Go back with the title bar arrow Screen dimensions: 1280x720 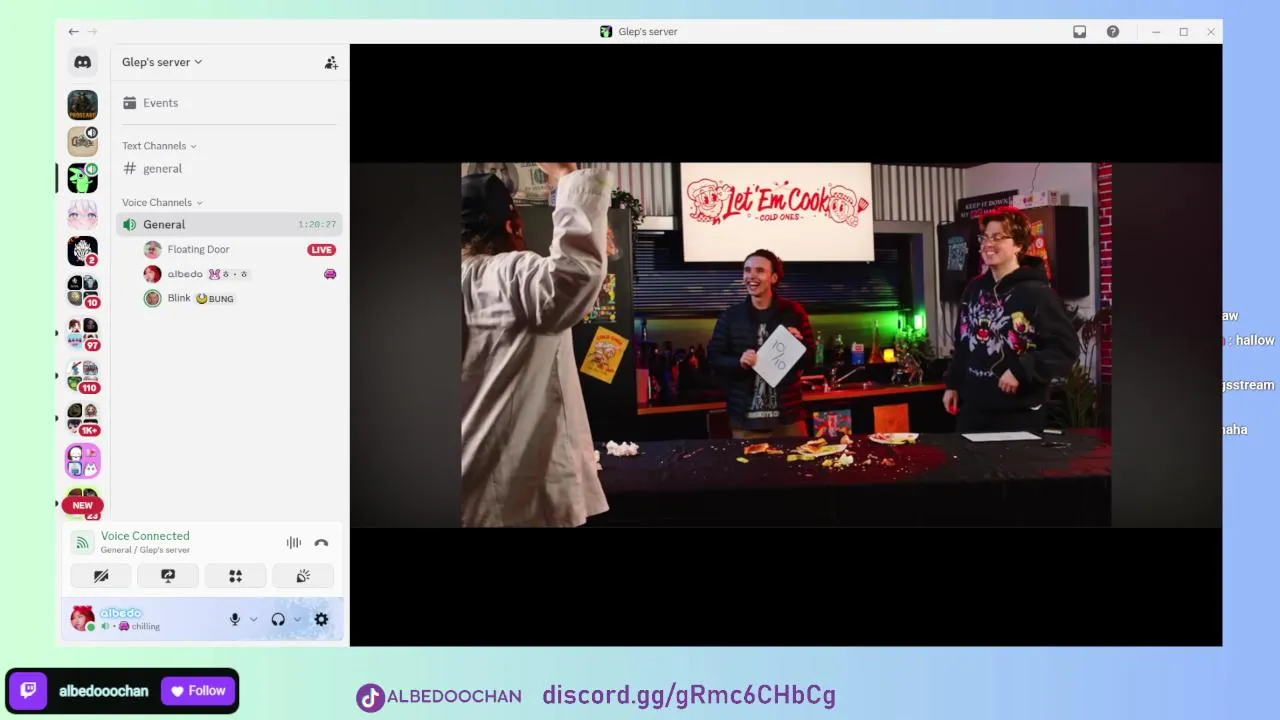coord(73,32)
